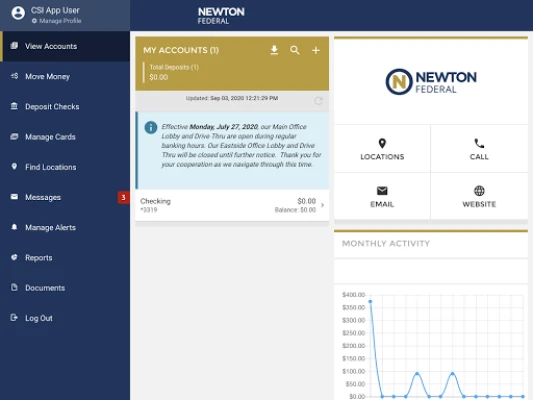Expand Checking account row chevron
The width and height of the screenshot is (533, 400).
(322, 205)
